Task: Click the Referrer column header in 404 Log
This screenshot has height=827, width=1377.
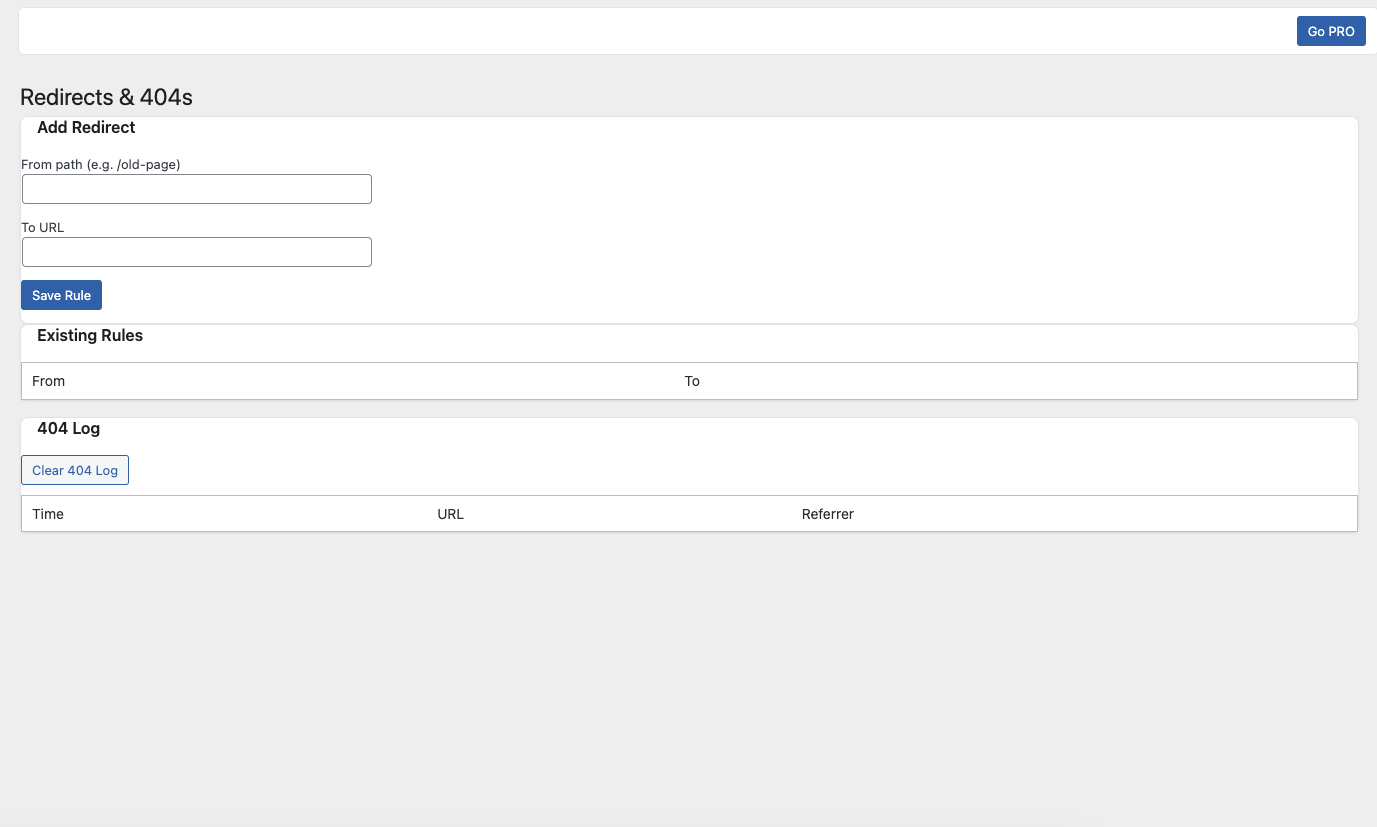Action: [x=827, y=514]
